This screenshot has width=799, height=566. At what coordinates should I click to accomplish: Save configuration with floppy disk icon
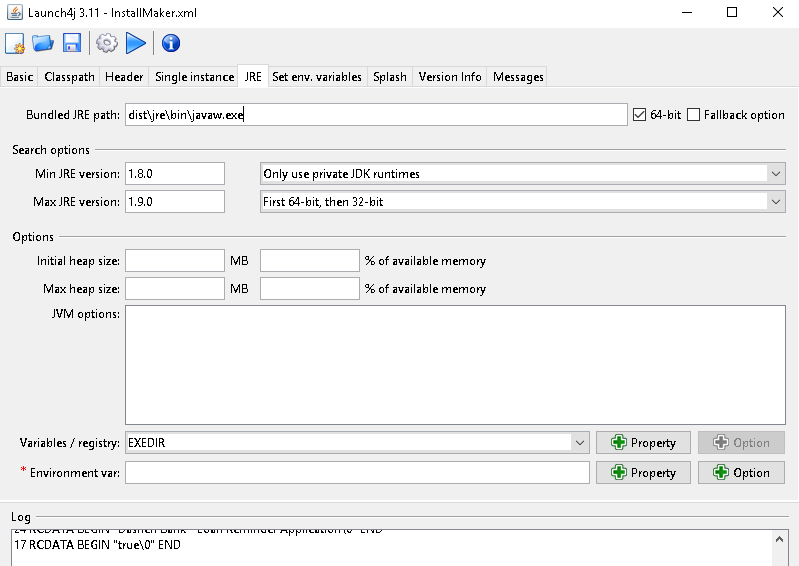click(72, 43)
